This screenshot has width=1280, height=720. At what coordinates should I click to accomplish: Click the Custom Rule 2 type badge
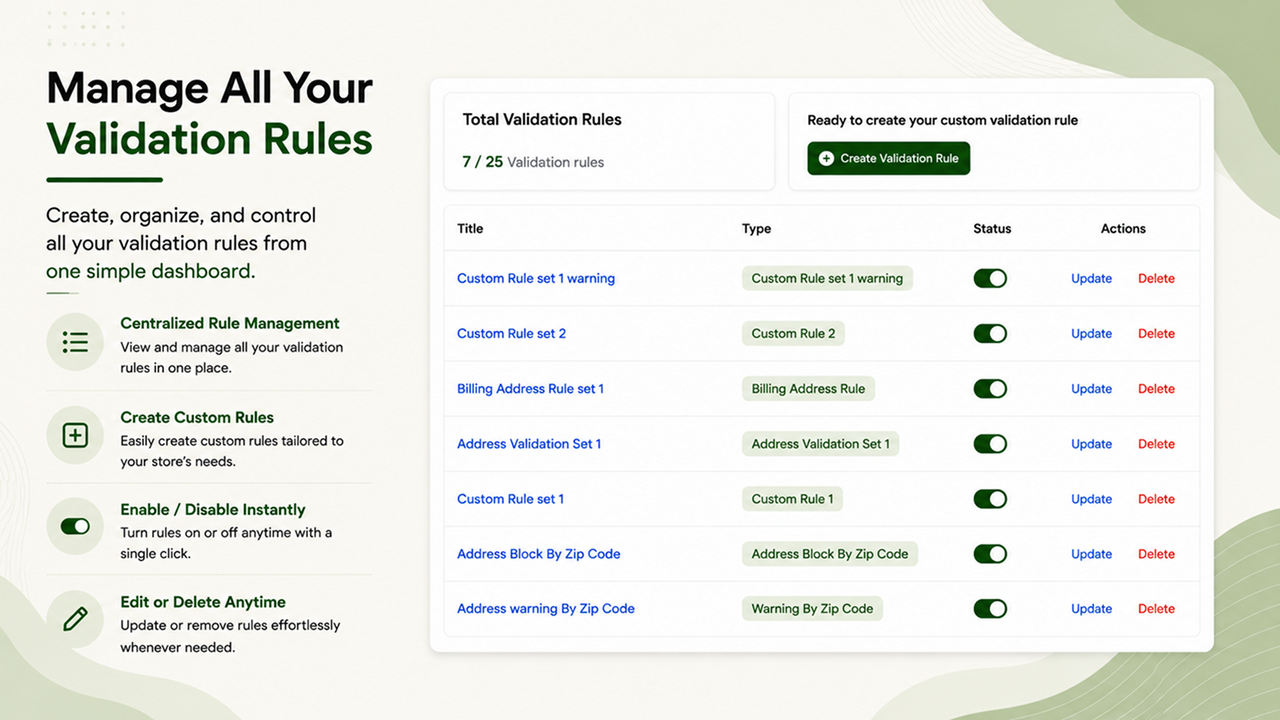pyautogui.click(x=793, y=333)
